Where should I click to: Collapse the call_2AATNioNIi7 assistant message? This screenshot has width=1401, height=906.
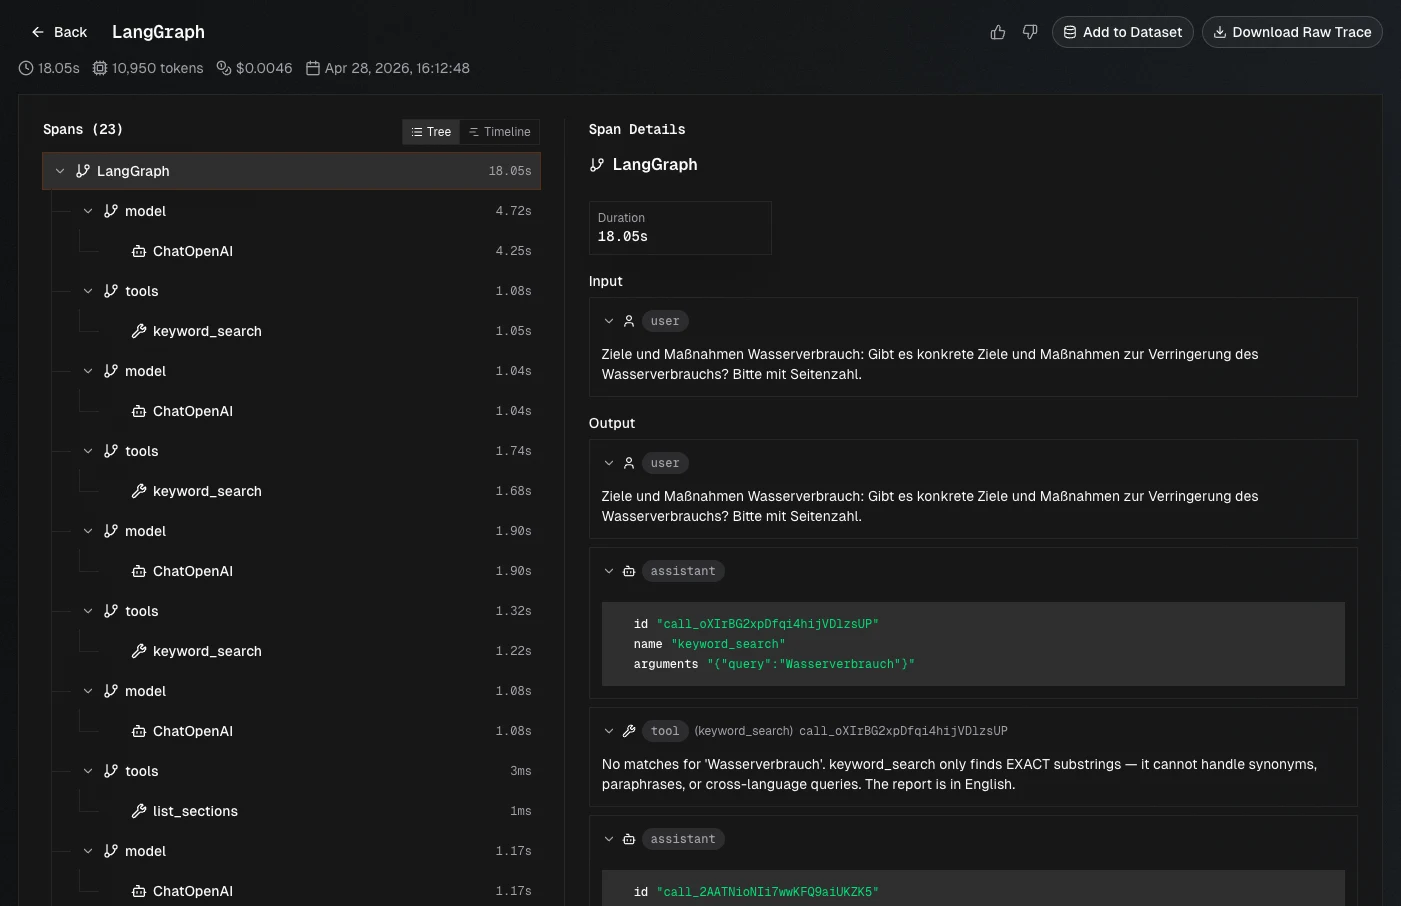pyautogui.click(x=609, y=839)
